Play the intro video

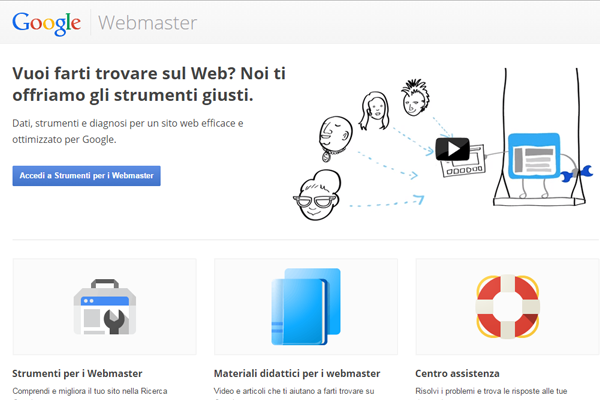[452, 149]
